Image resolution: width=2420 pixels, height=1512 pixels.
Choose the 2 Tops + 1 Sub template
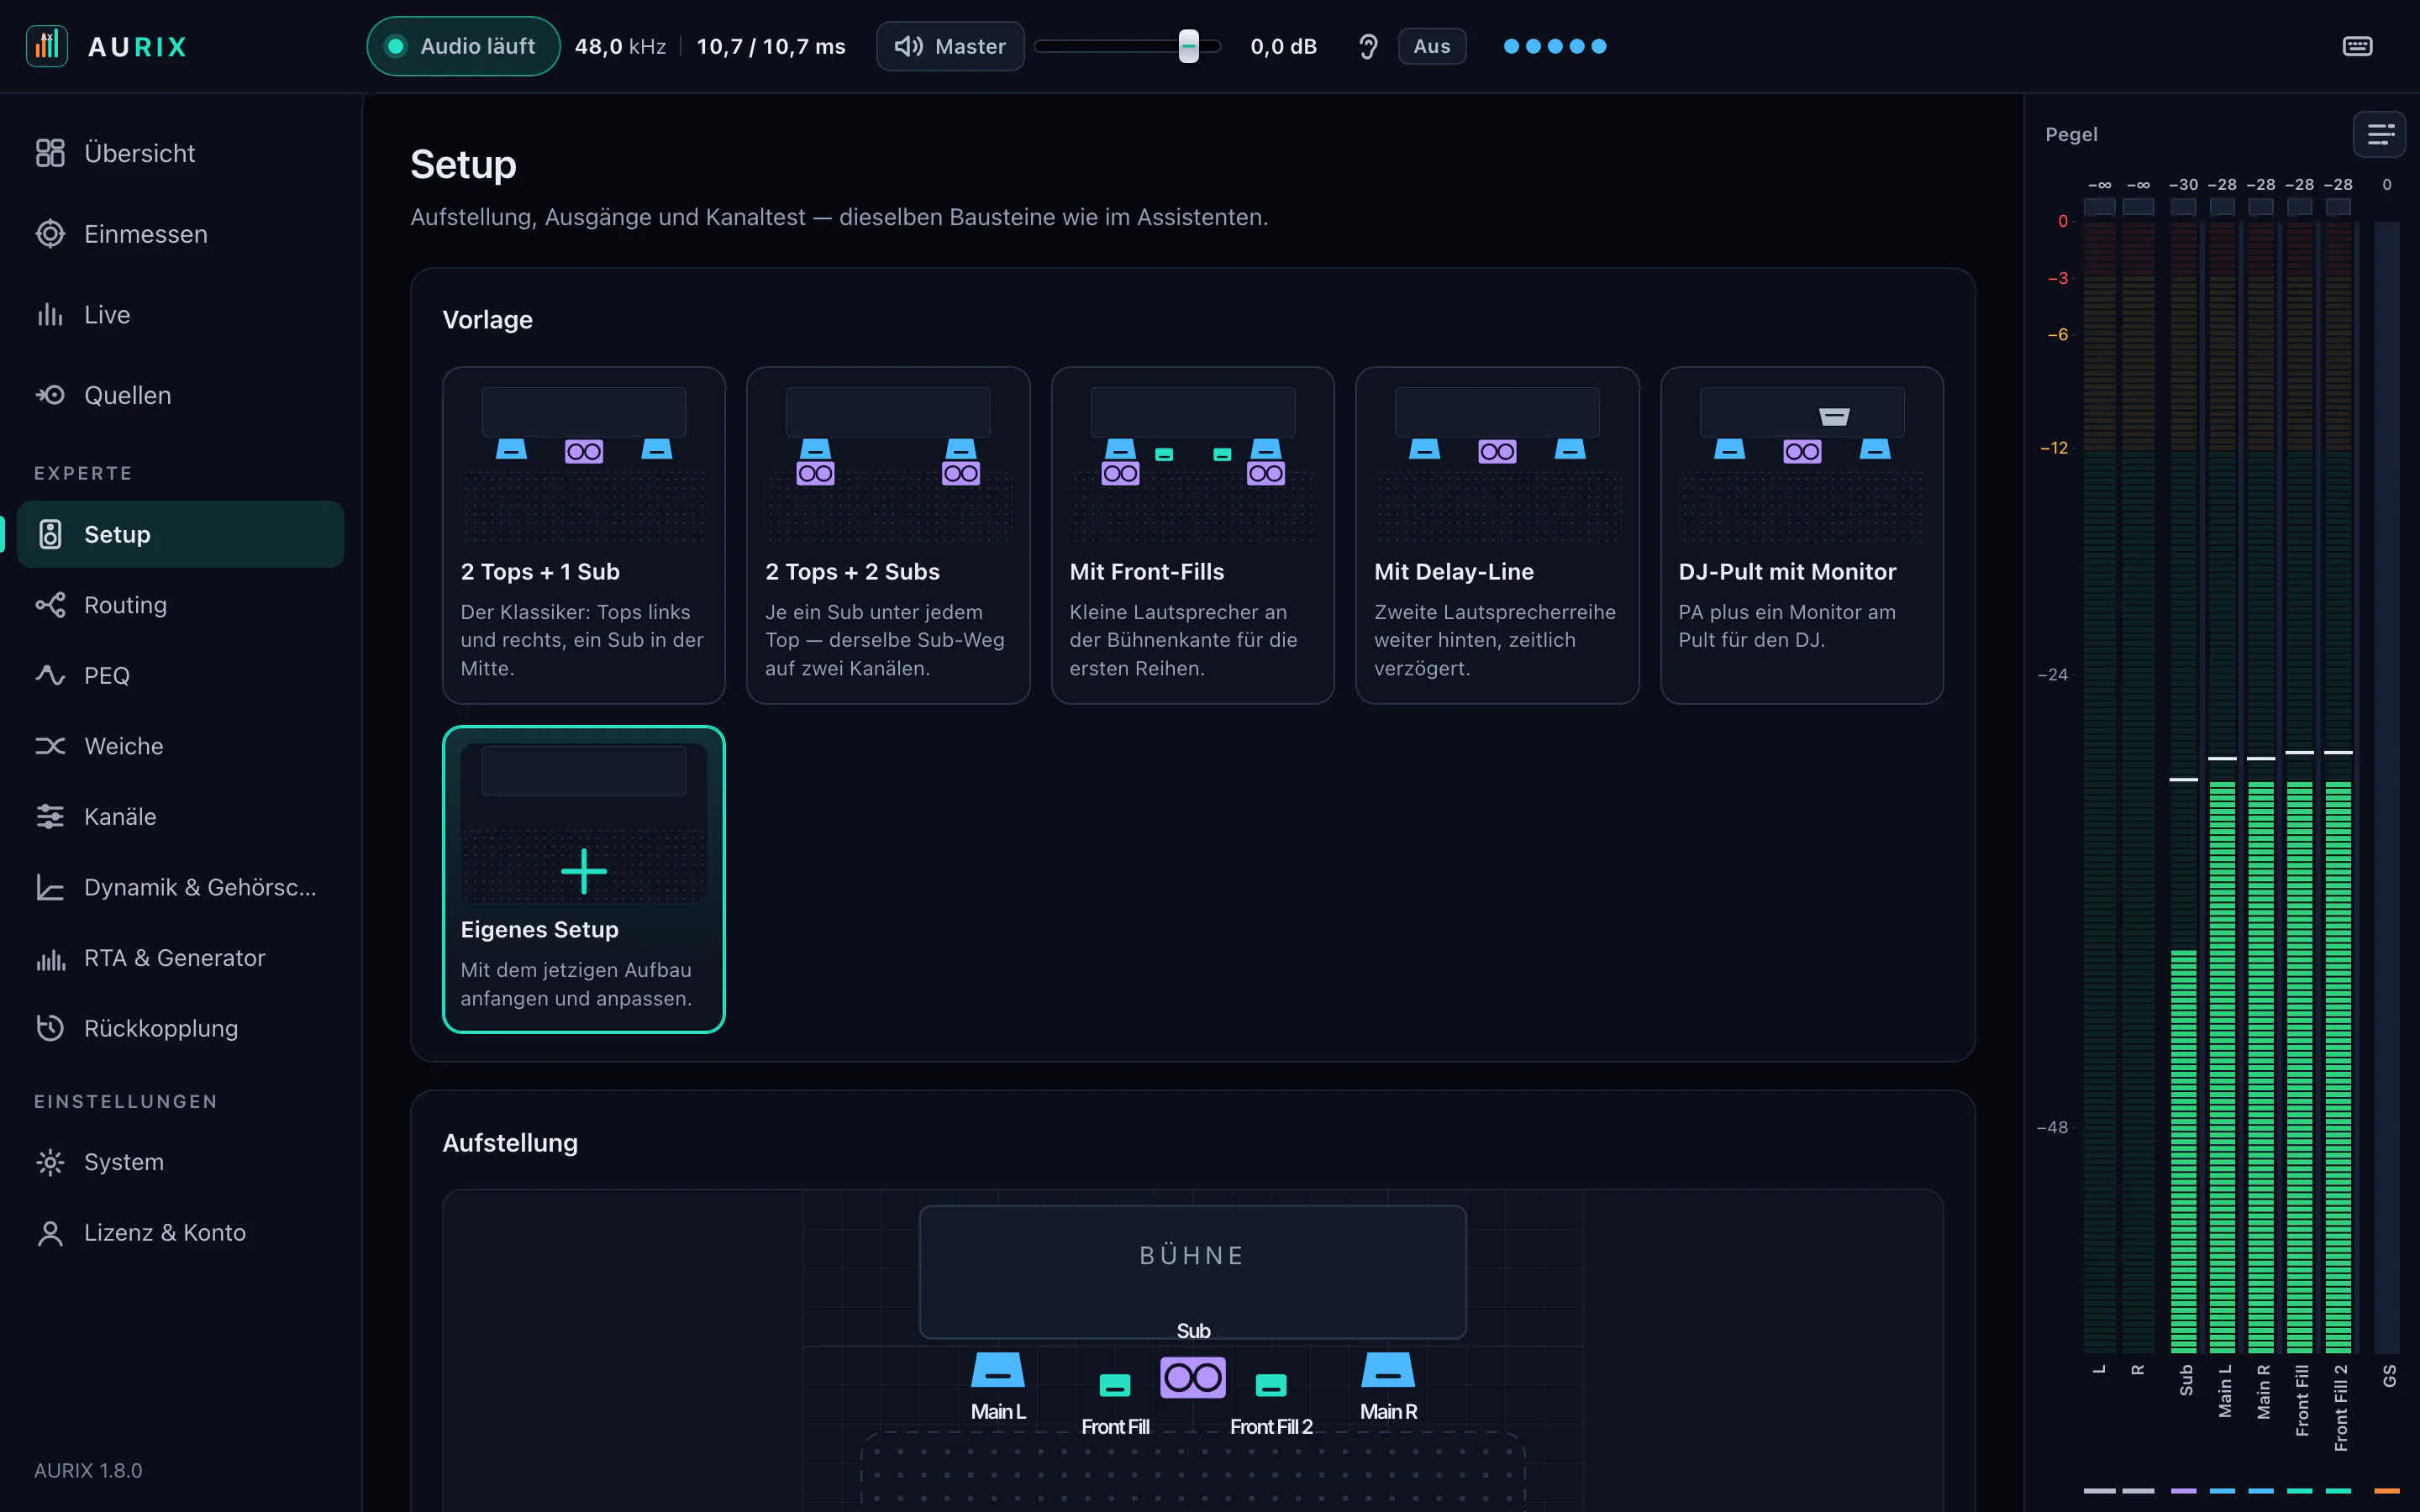584,535
